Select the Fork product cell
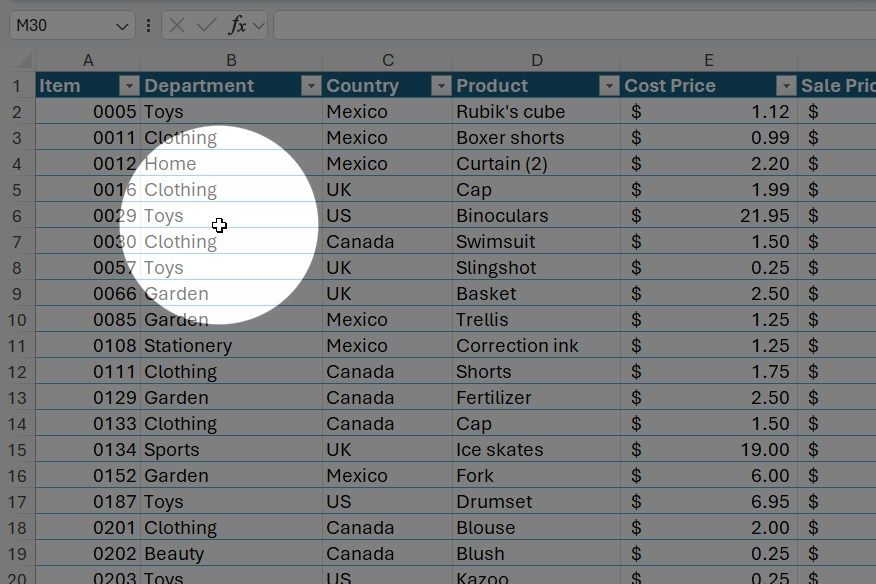This screenshot has height=584, width=876. click(536, 476)
